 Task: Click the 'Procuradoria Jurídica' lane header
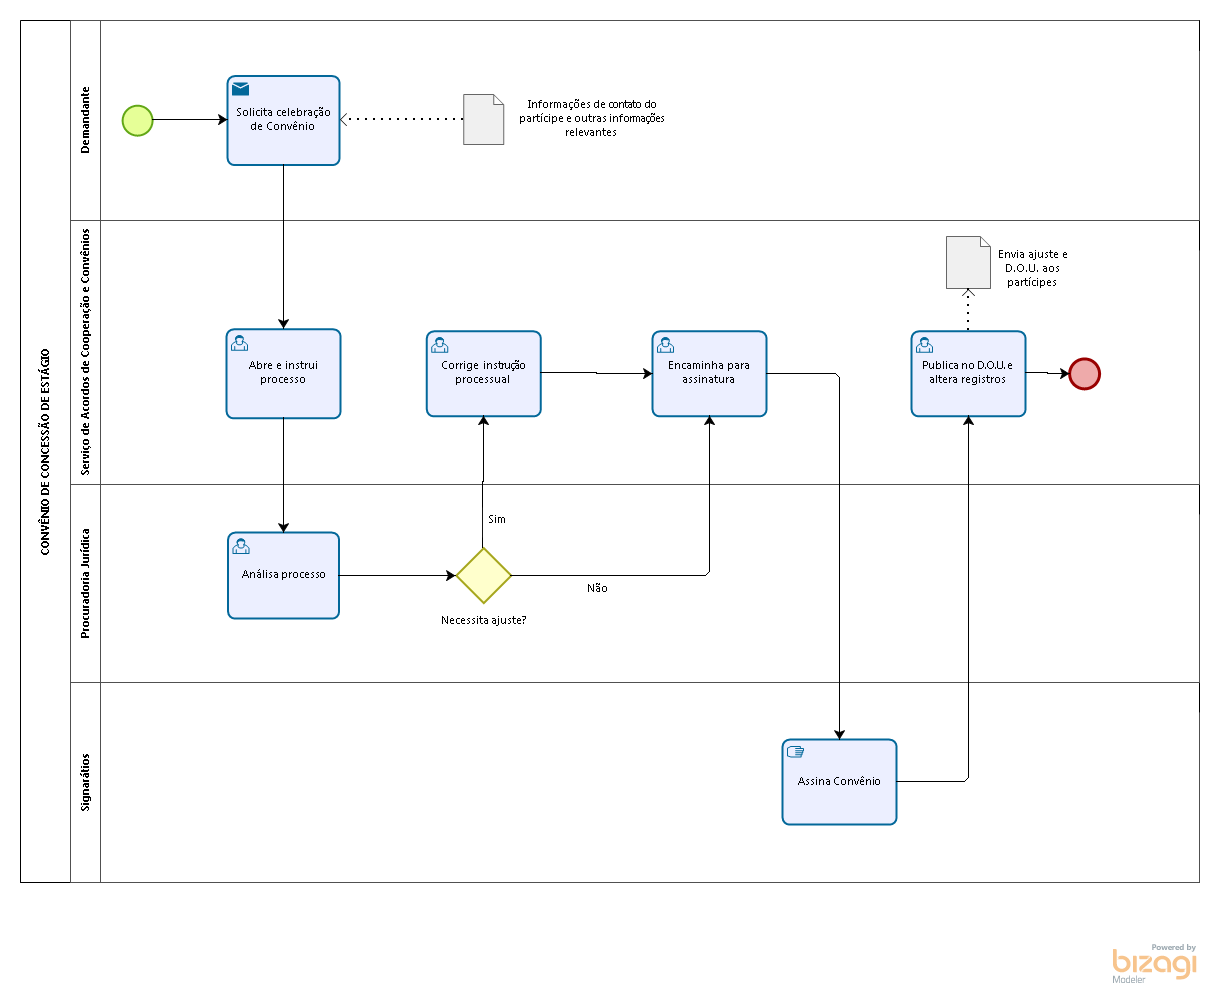click(x=85, y=583)
